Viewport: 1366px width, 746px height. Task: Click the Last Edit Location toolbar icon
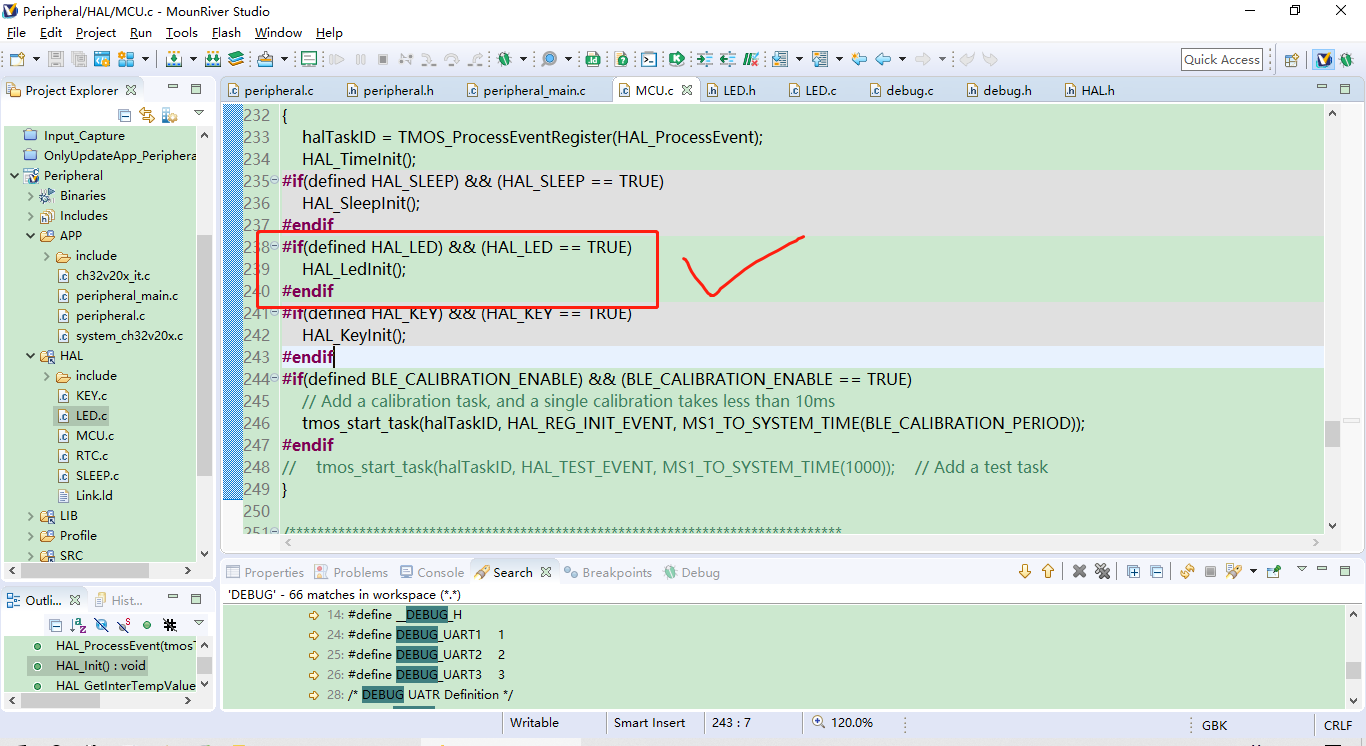coord(858,59)
